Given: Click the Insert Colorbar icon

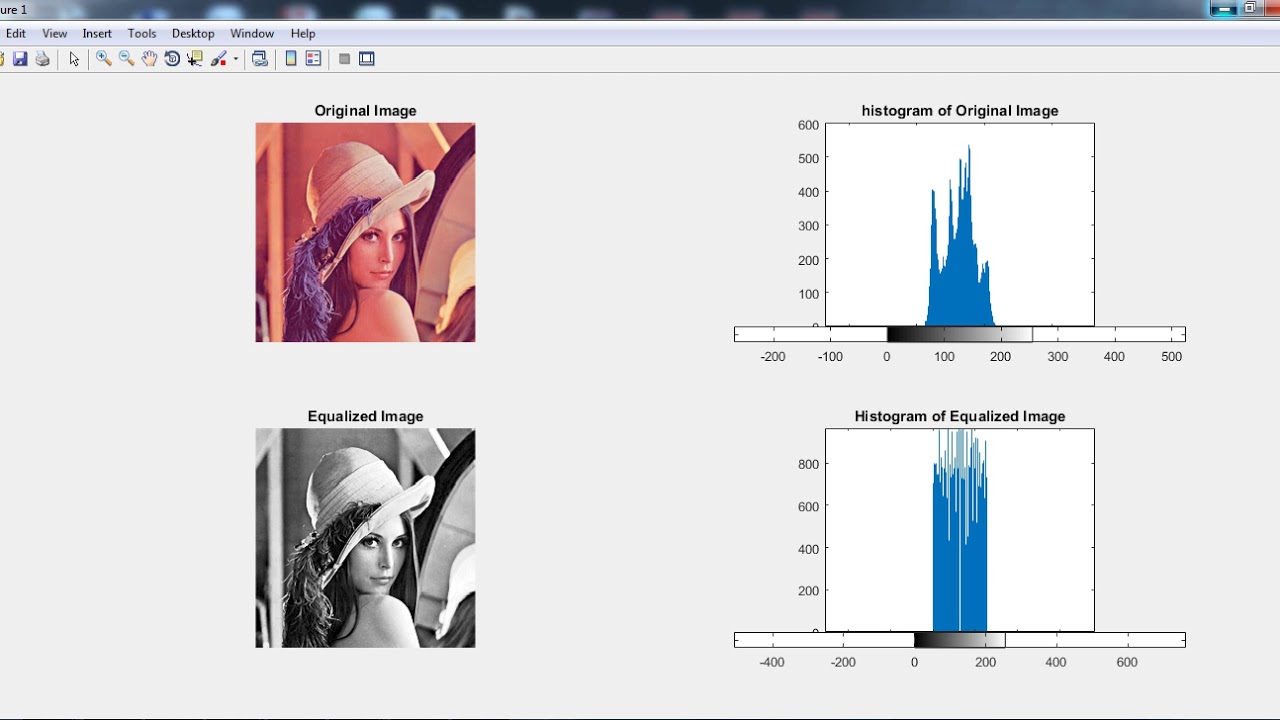Looking at the screenshot, I should [291, 59].
